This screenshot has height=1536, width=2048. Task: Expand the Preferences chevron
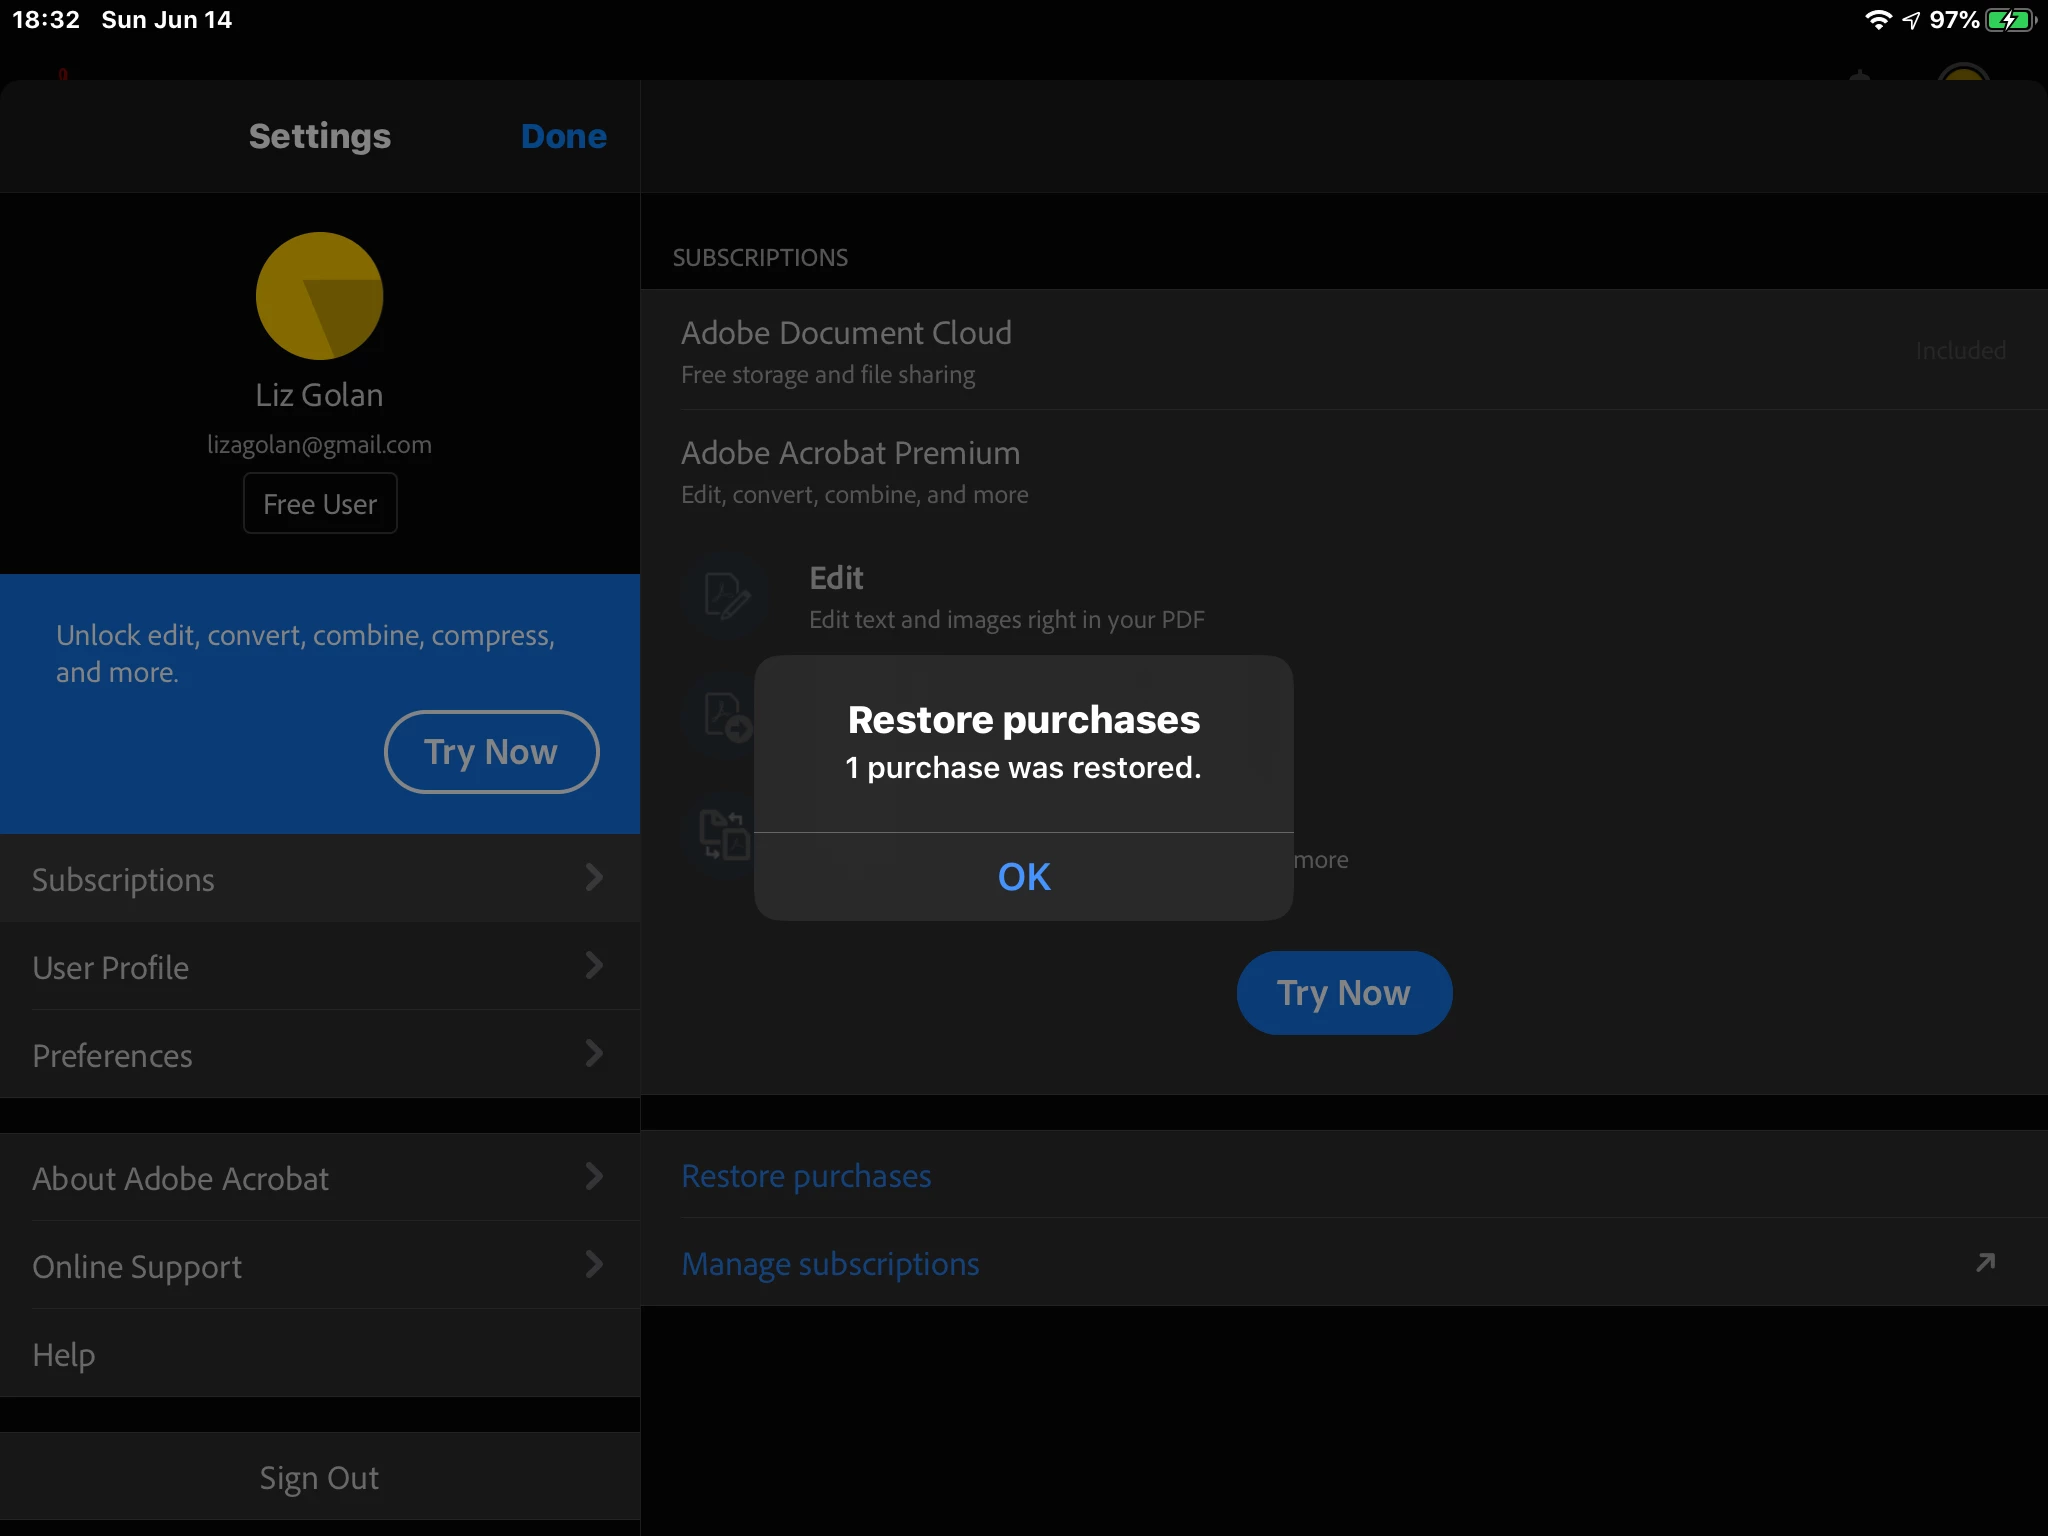pos(594,1054)
